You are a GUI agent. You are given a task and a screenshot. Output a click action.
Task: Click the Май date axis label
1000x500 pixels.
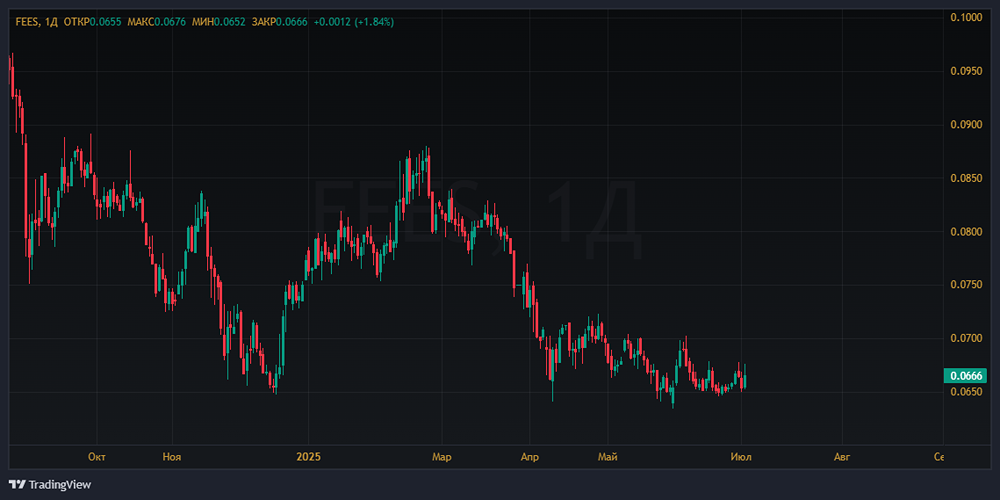(x=608, y=457)
